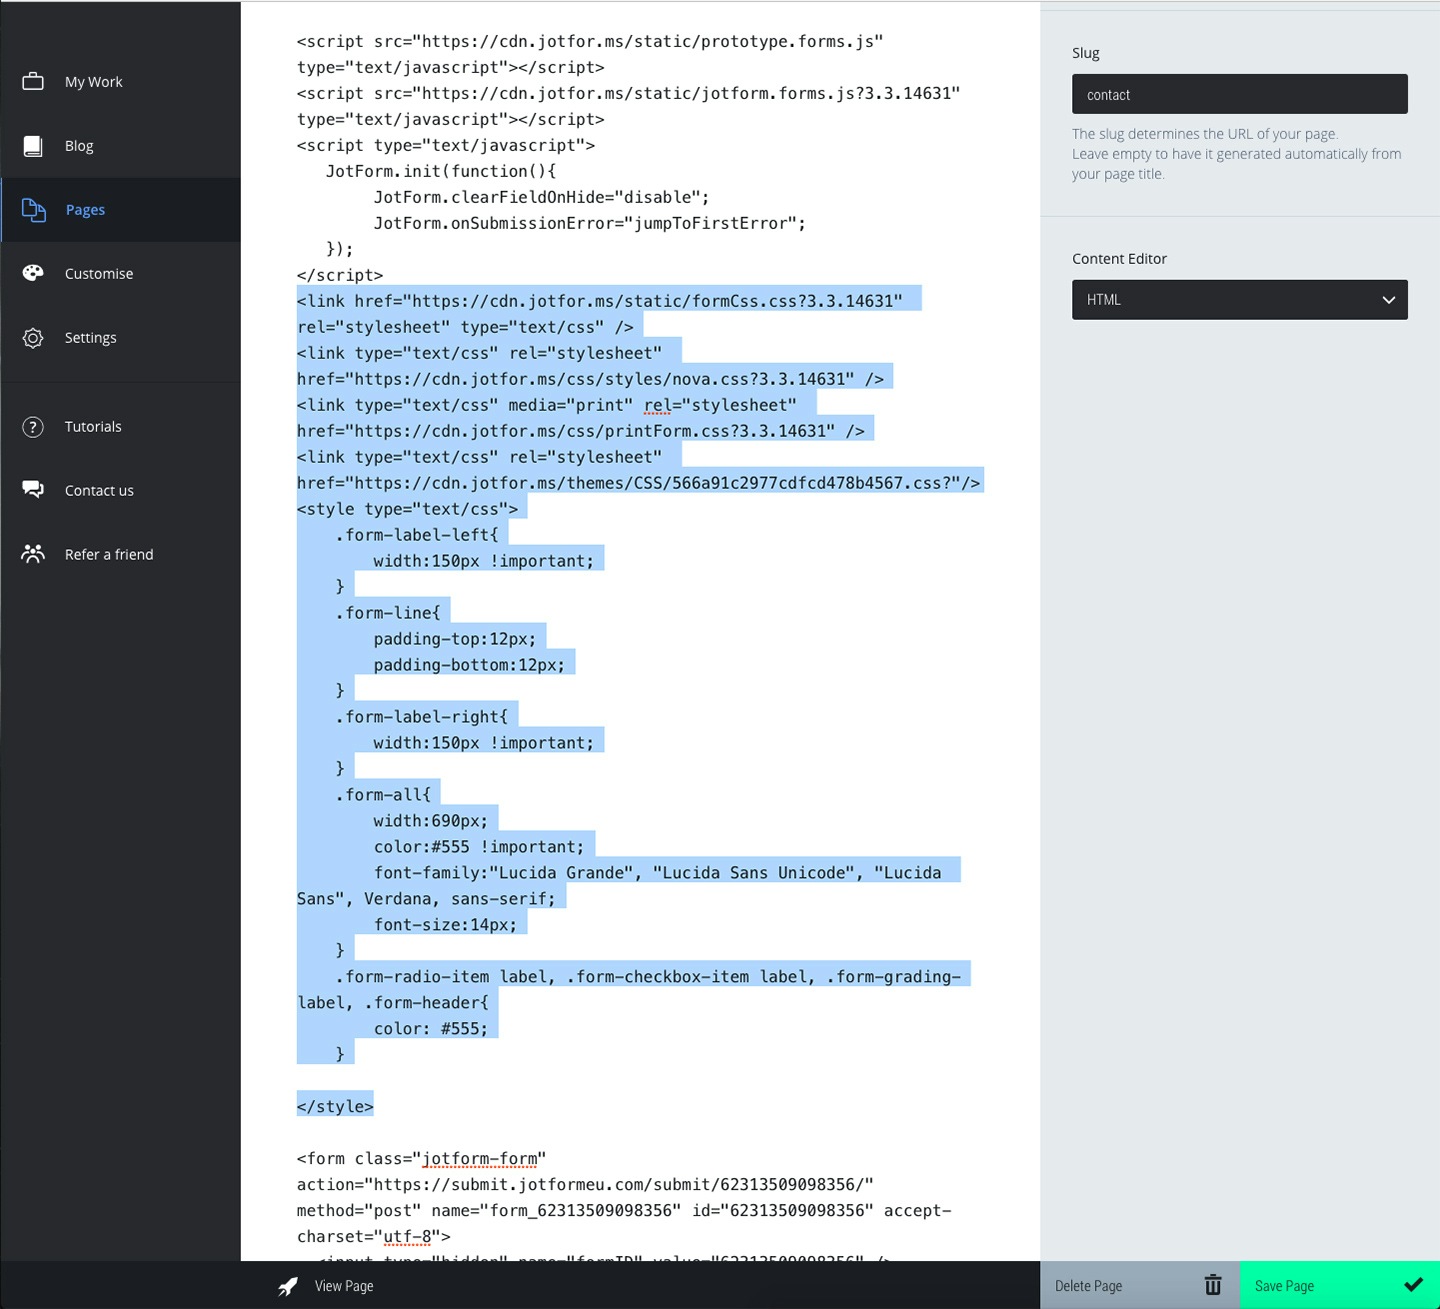The width and height of the screenshot is (1440, 1309).
Task: Open the Blog menu item
Action: click(79, 146)
